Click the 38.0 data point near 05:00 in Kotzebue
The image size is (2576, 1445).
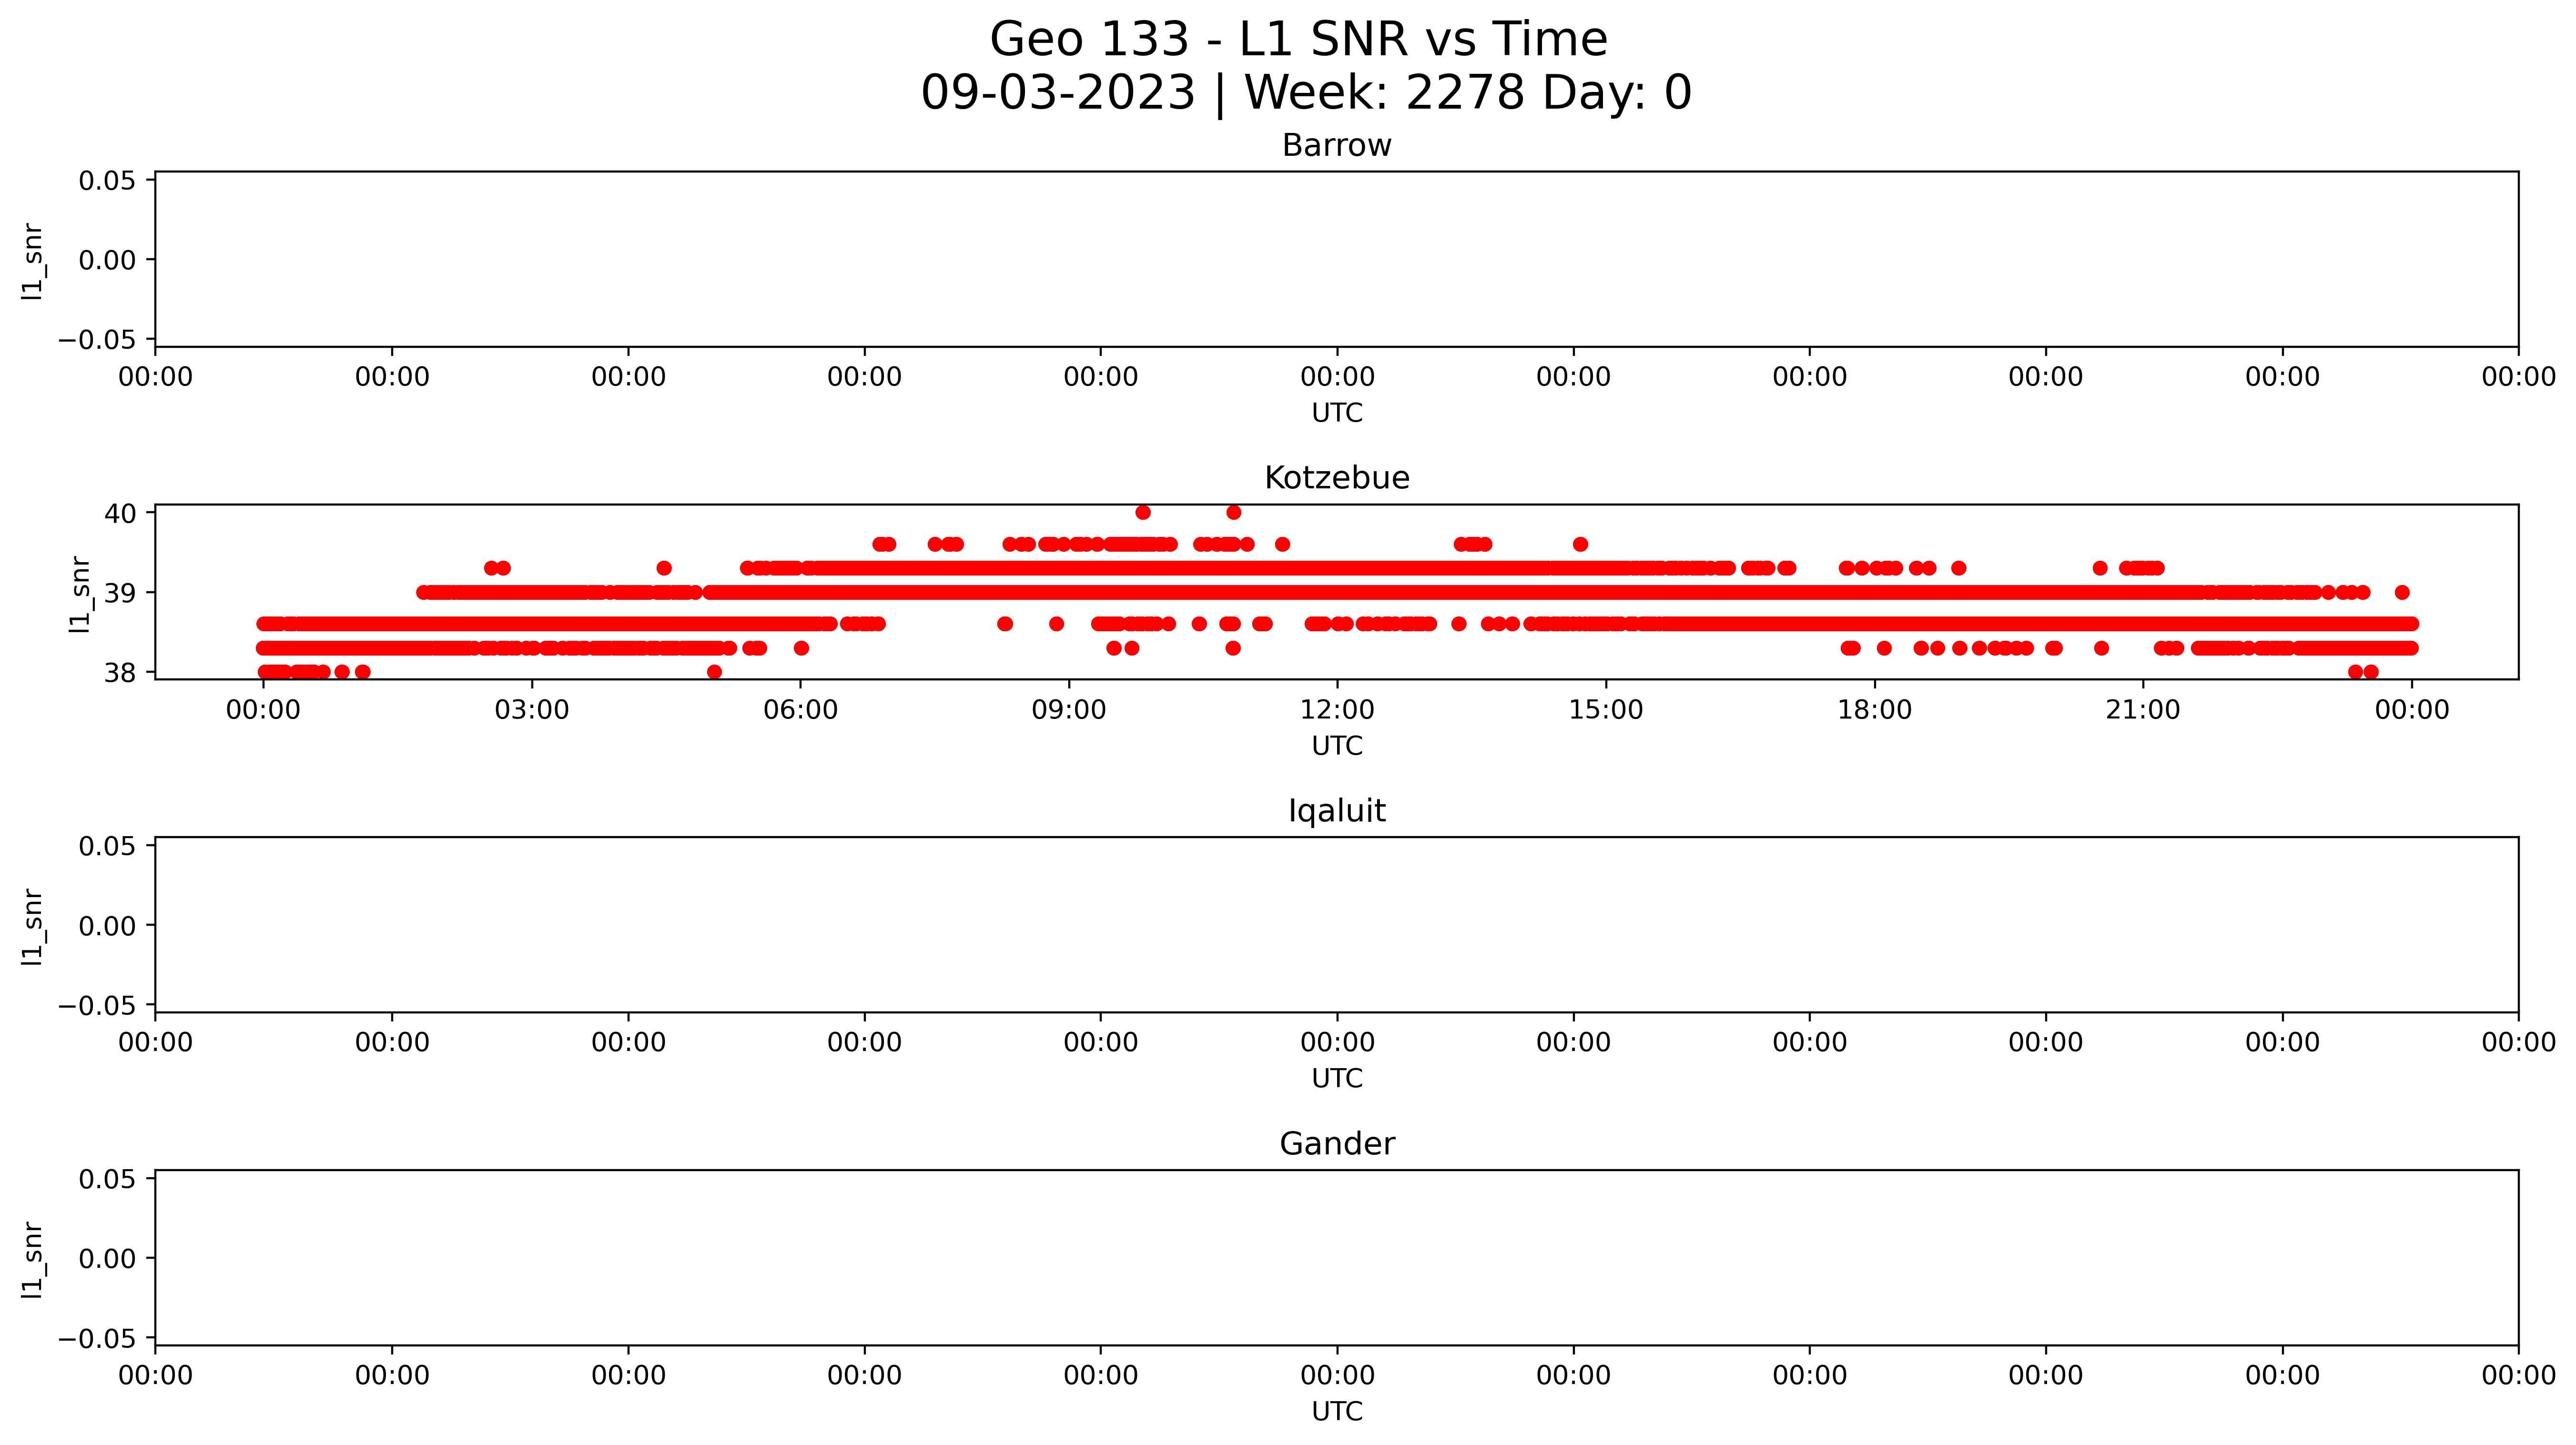coord(714,672)
